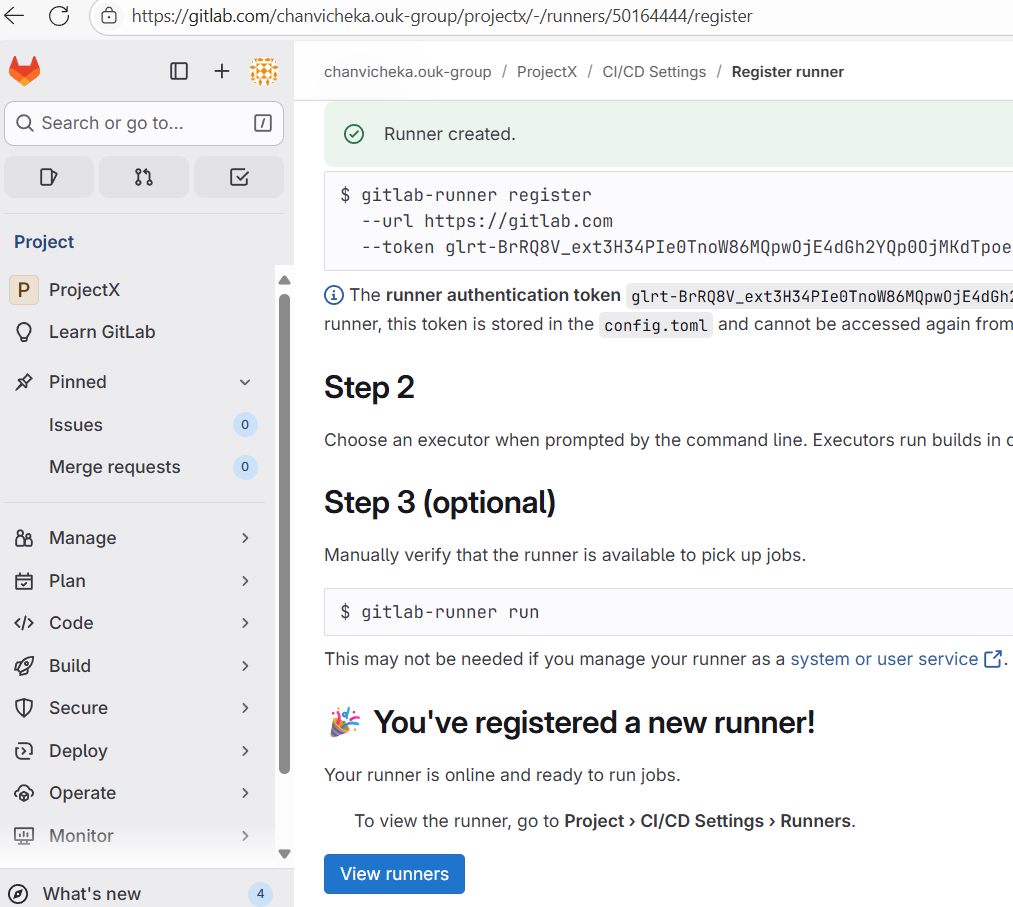The image size is (1013, 907).
Task: Toggle the sidebar collapse icon
Action: (179, 71)
